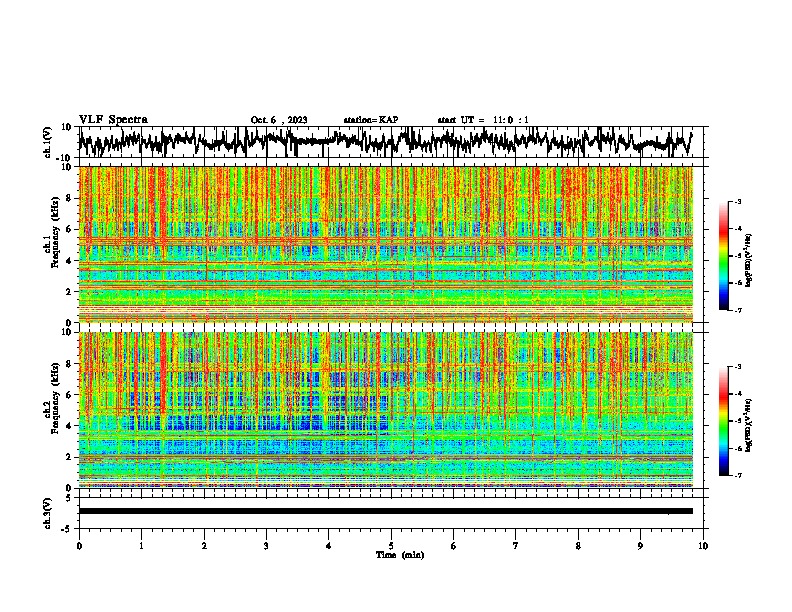Click the "start UT = 11:0 :1" header text
Screen dimensions: 792x612
(483, 120)
